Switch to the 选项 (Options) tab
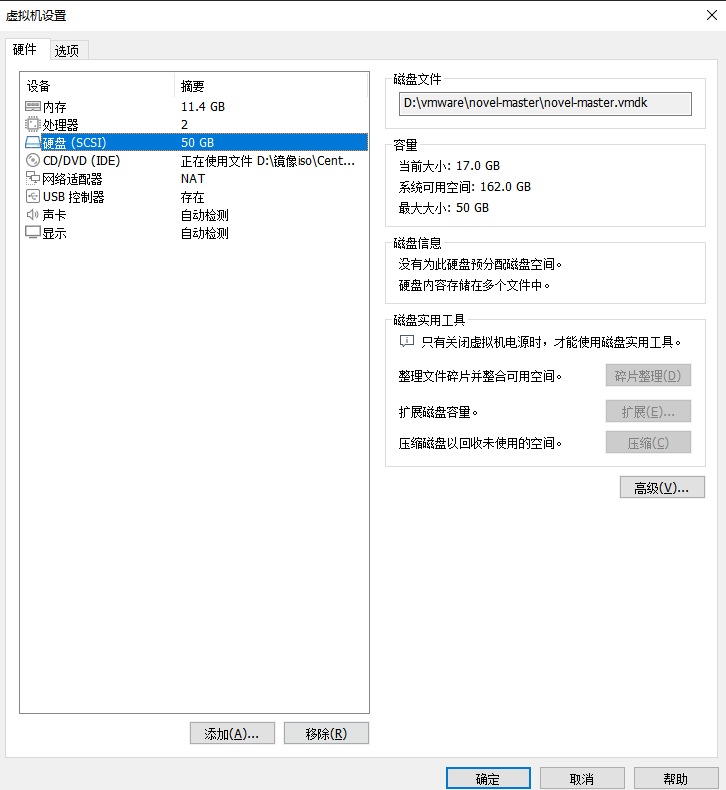Viewport: 726px width, 790px height. tap(67, 50)
